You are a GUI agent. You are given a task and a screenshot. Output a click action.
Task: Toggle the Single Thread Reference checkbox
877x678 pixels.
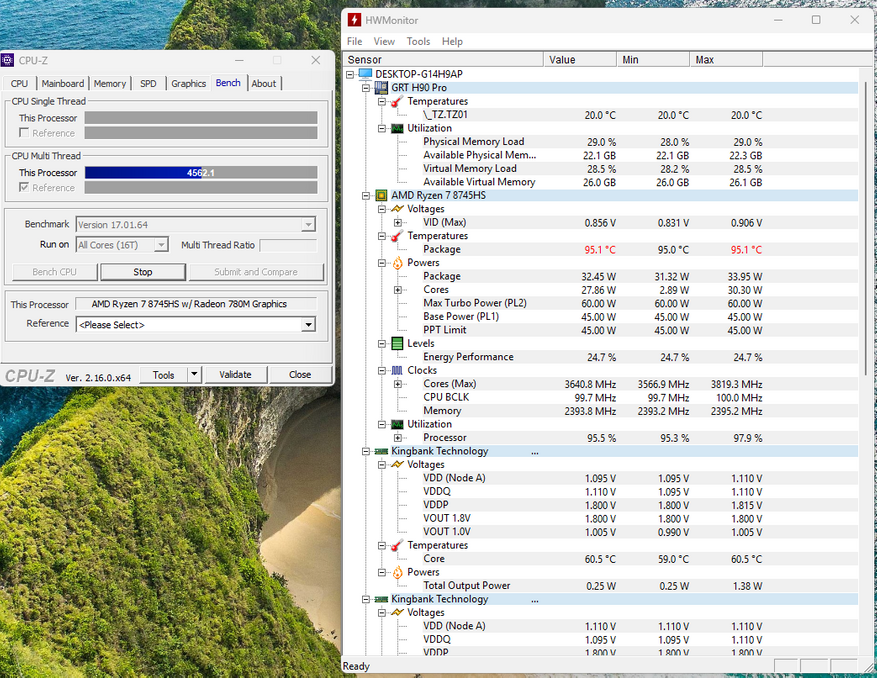click(25, 133)
